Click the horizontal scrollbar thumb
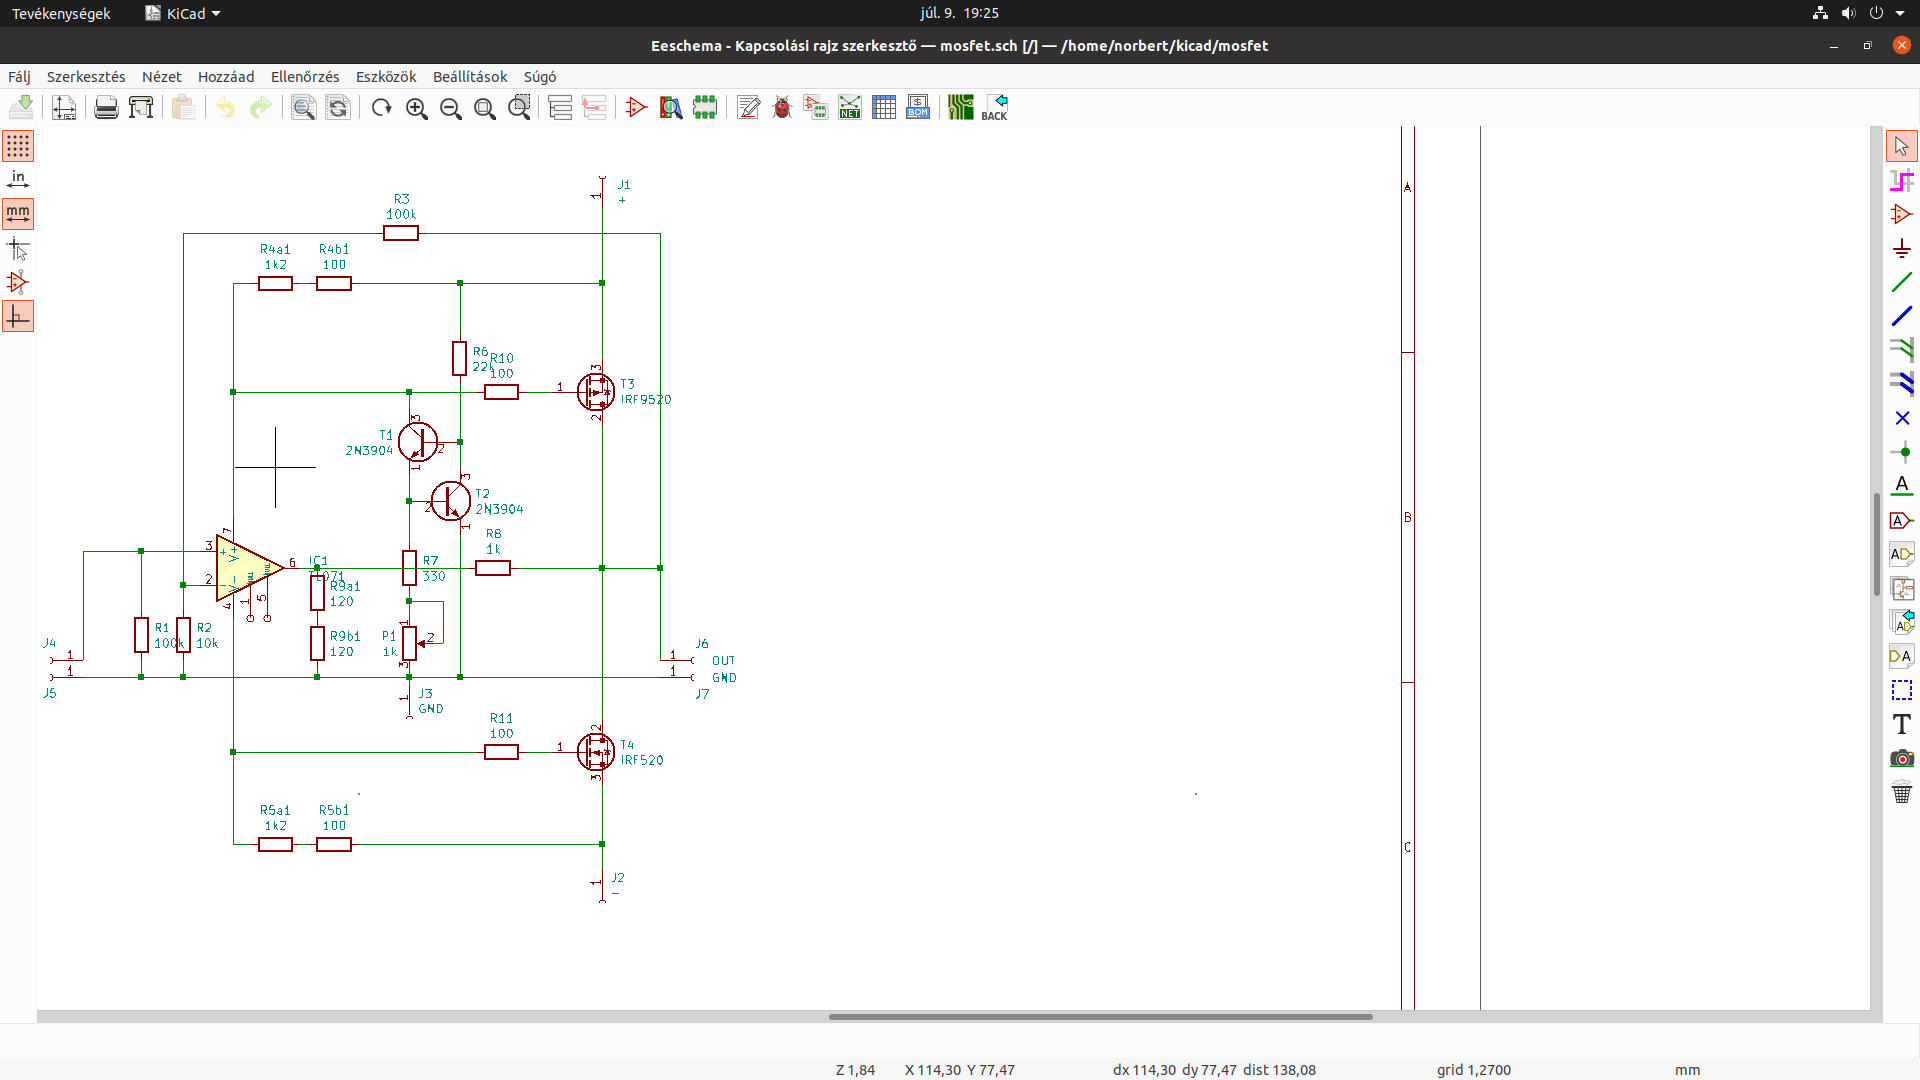The width and height of the screenshot is (1920, 1080). tap(1100, 1017)
